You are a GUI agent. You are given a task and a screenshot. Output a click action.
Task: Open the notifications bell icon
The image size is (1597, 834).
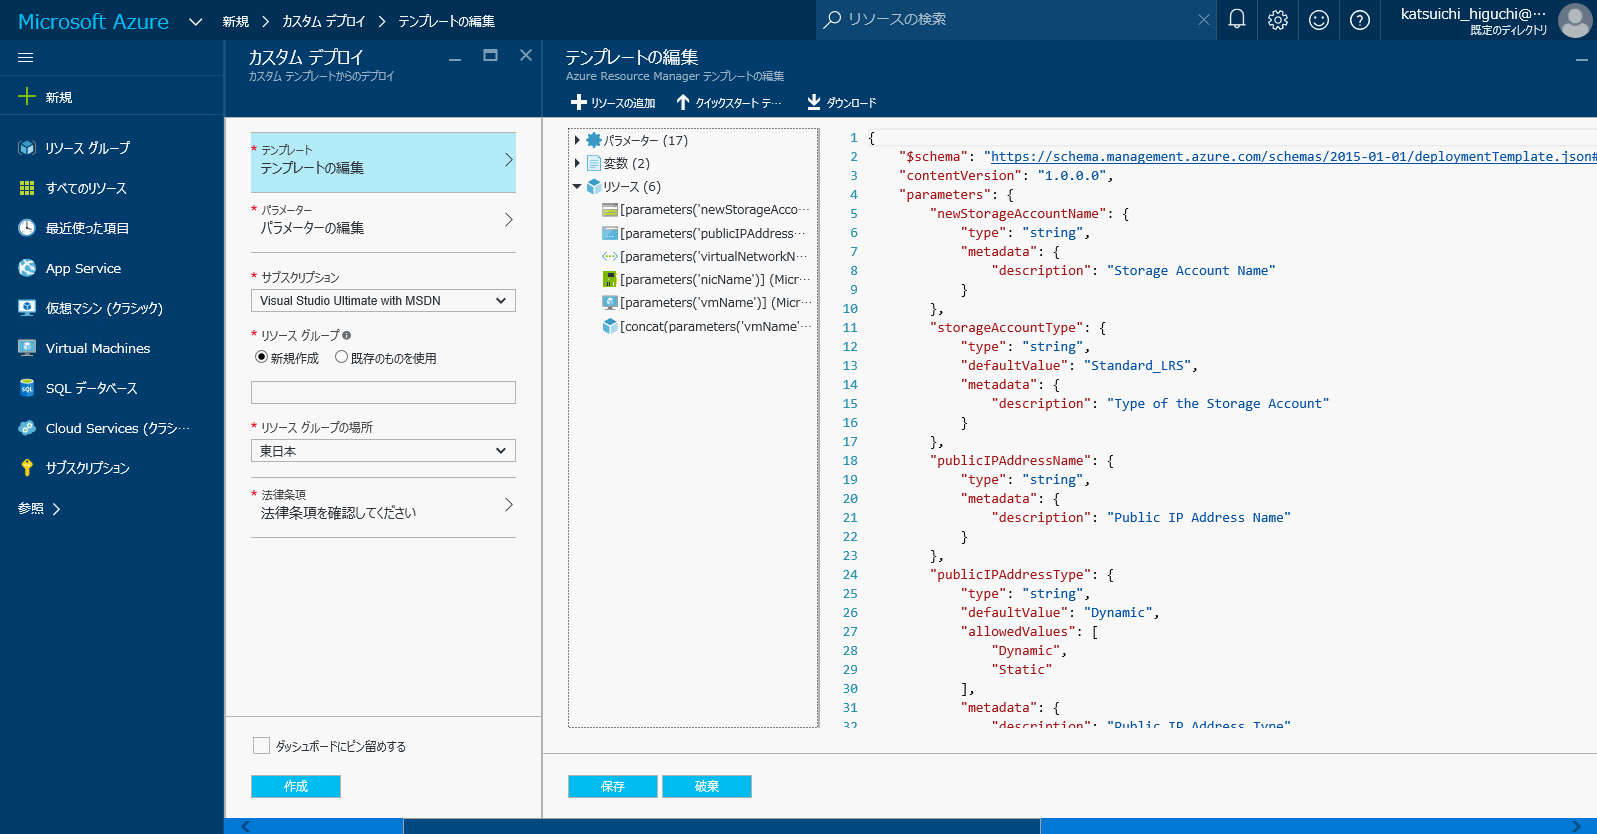(1237, 19)
